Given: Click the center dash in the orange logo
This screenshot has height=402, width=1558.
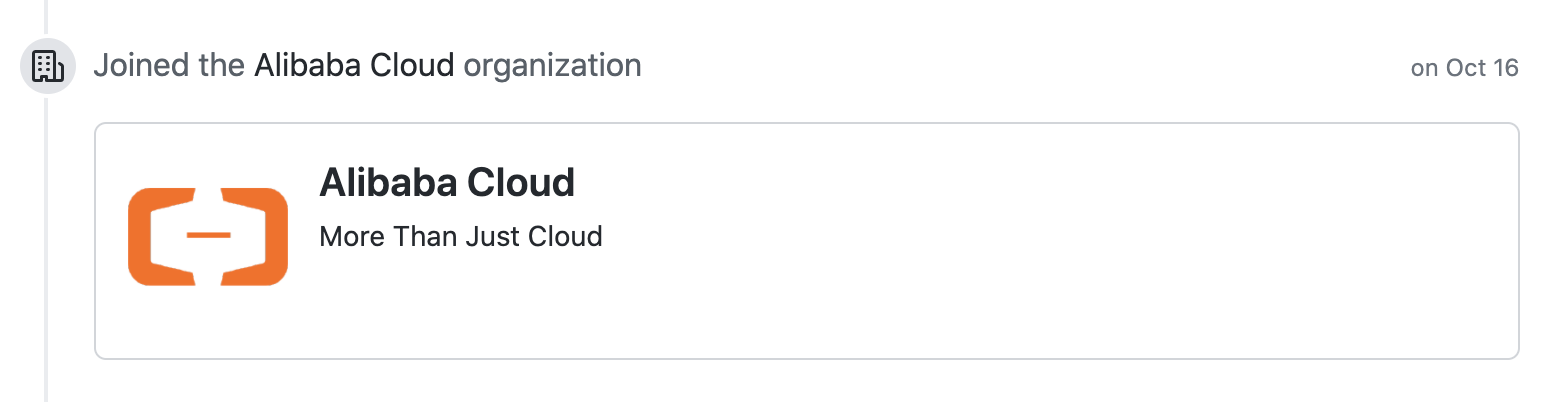Looking at the screenshot, I should pos(208,235).
